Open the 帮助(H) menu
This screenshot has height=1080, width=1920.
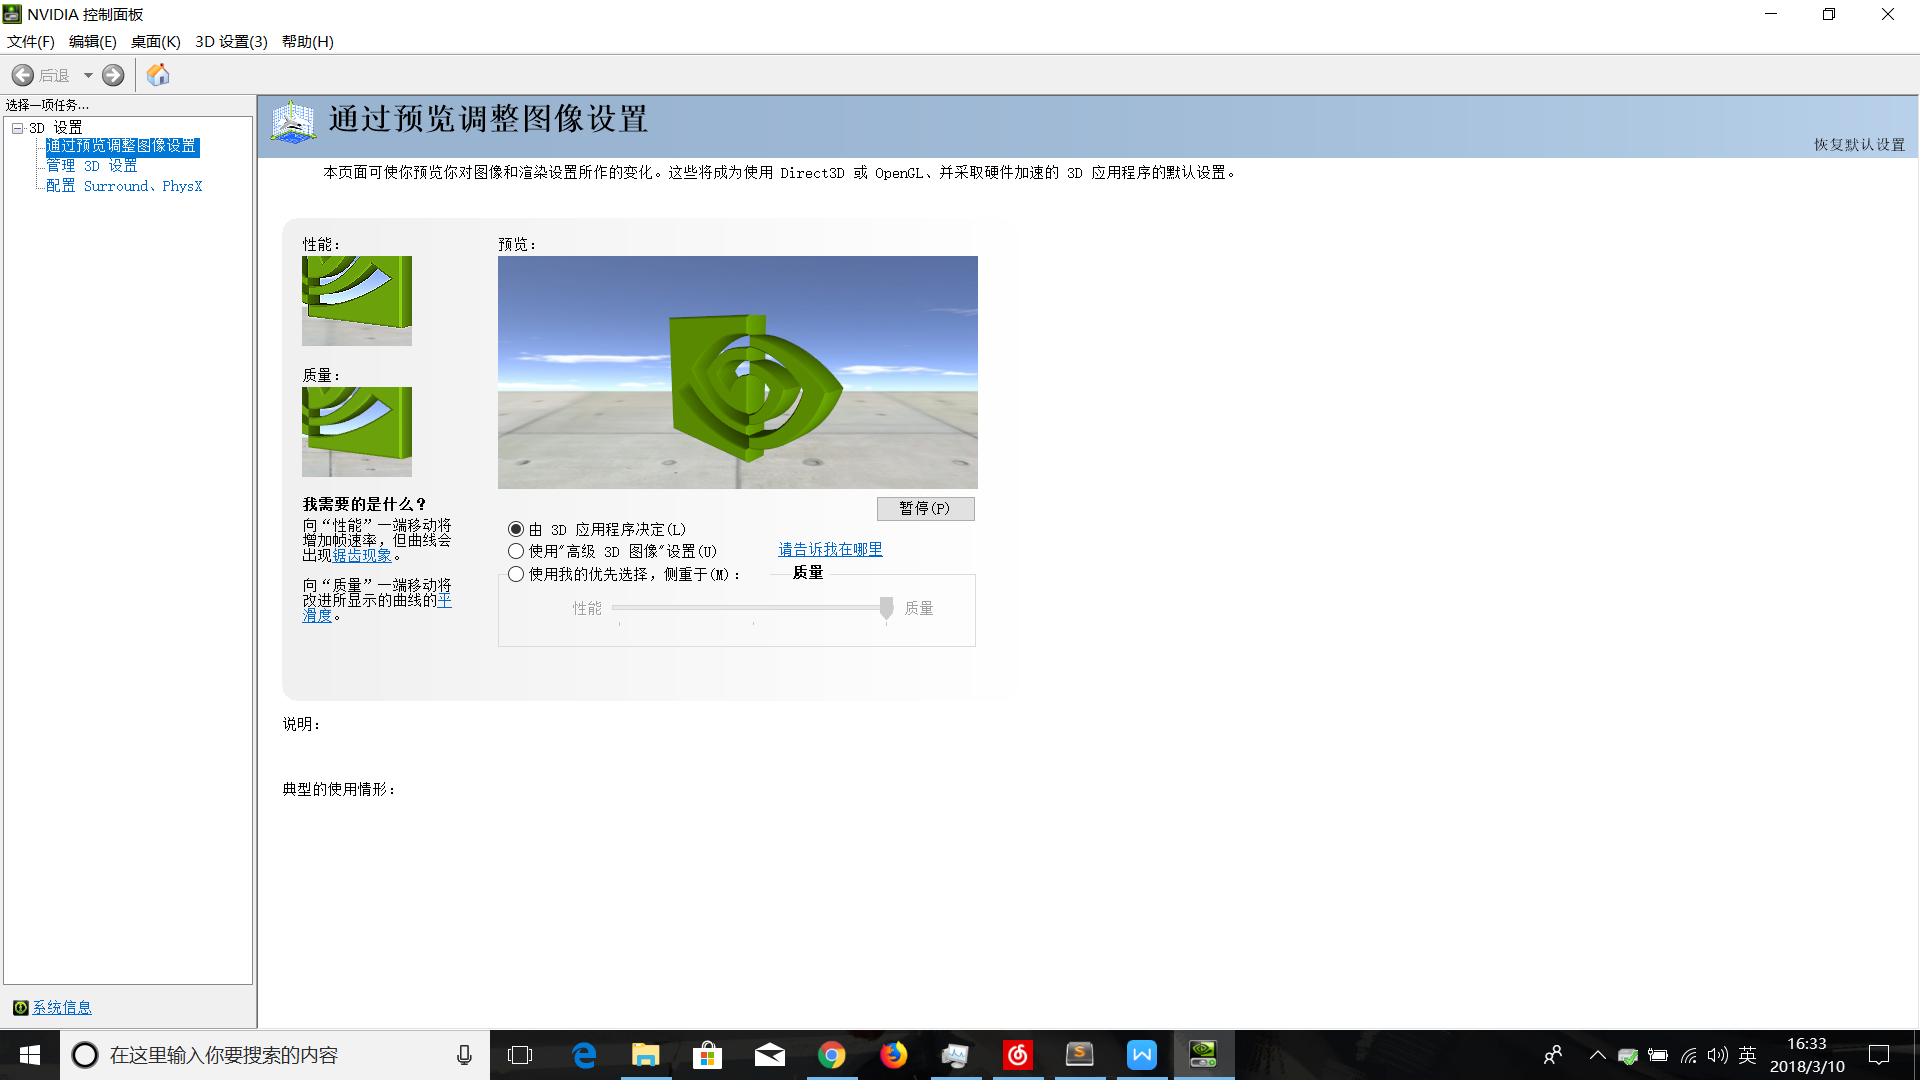307,42
